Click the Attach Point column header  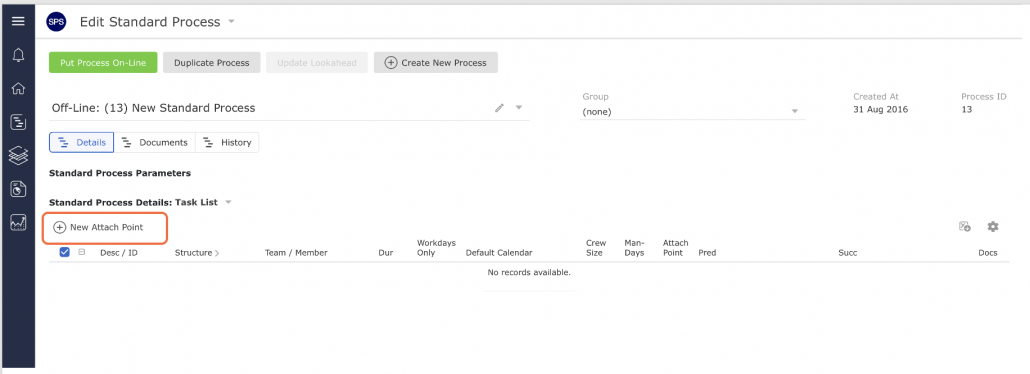tap(675, 248)
